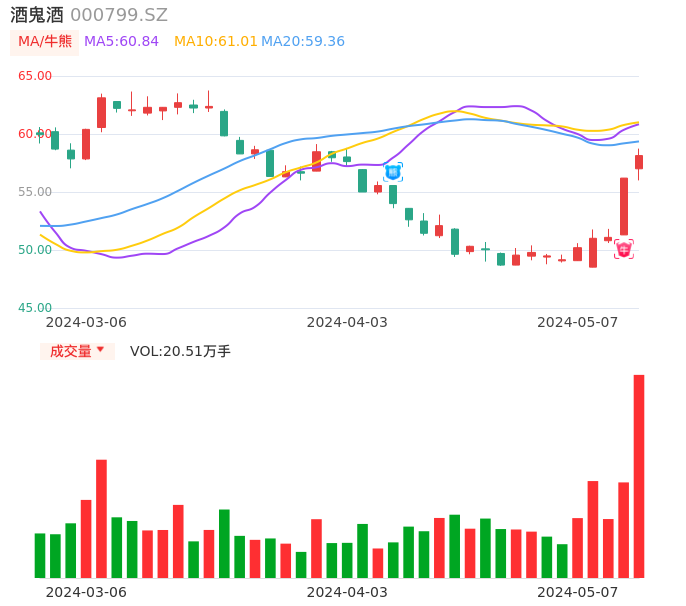Image resolution: width=686 pixels, height=606 pixels.
Task: Click the stock code 000799.SZ
Action: [x=119, y=15]
